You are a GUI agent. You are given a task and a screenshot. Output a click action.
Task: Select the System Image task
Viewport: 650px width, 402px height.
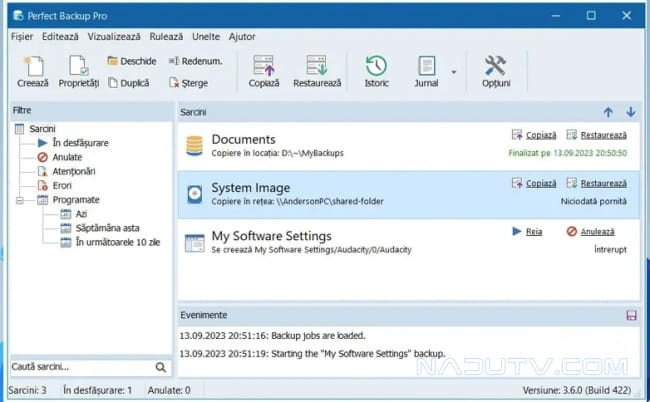409,194
